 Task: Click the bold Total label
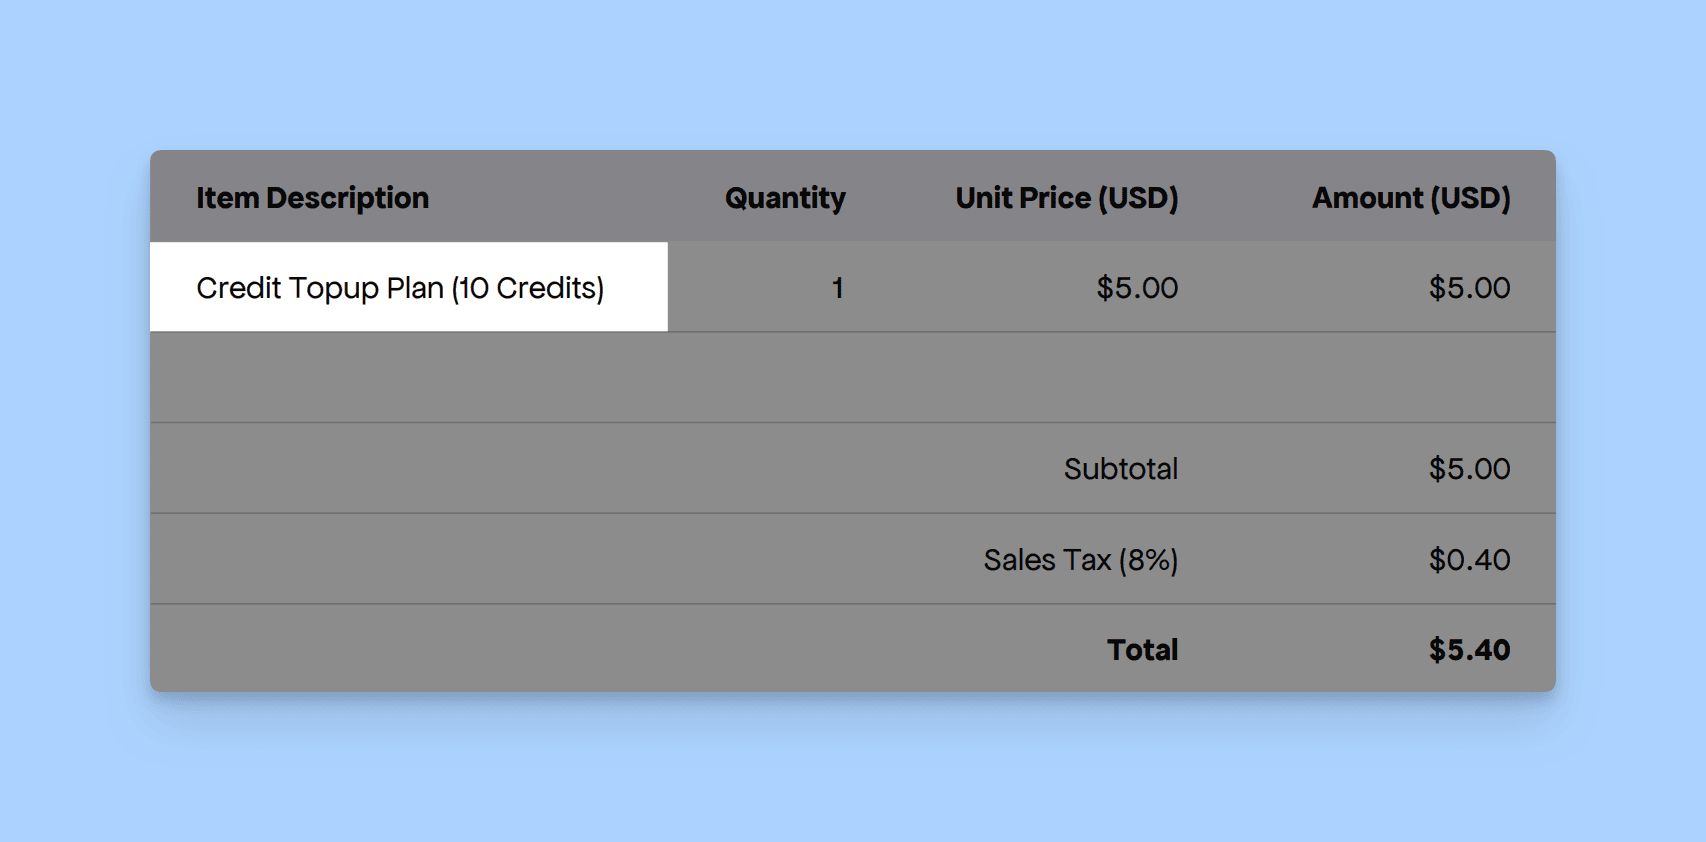coord(1142,650)
